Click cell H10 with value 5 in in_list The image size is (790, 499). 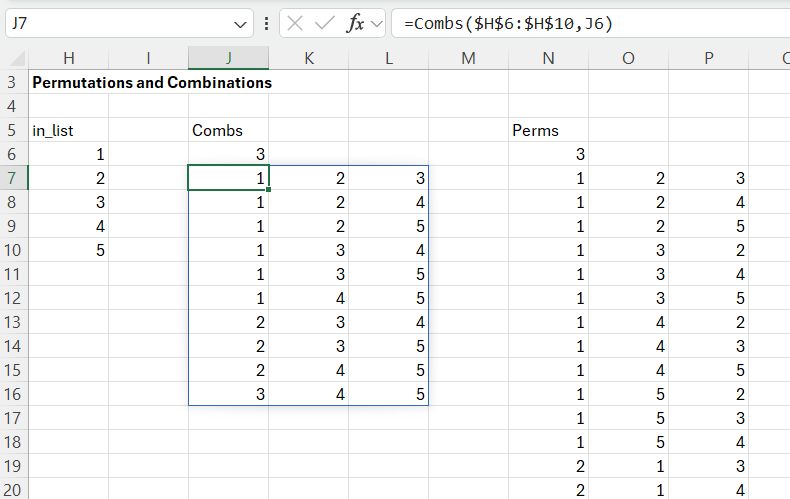68,250
